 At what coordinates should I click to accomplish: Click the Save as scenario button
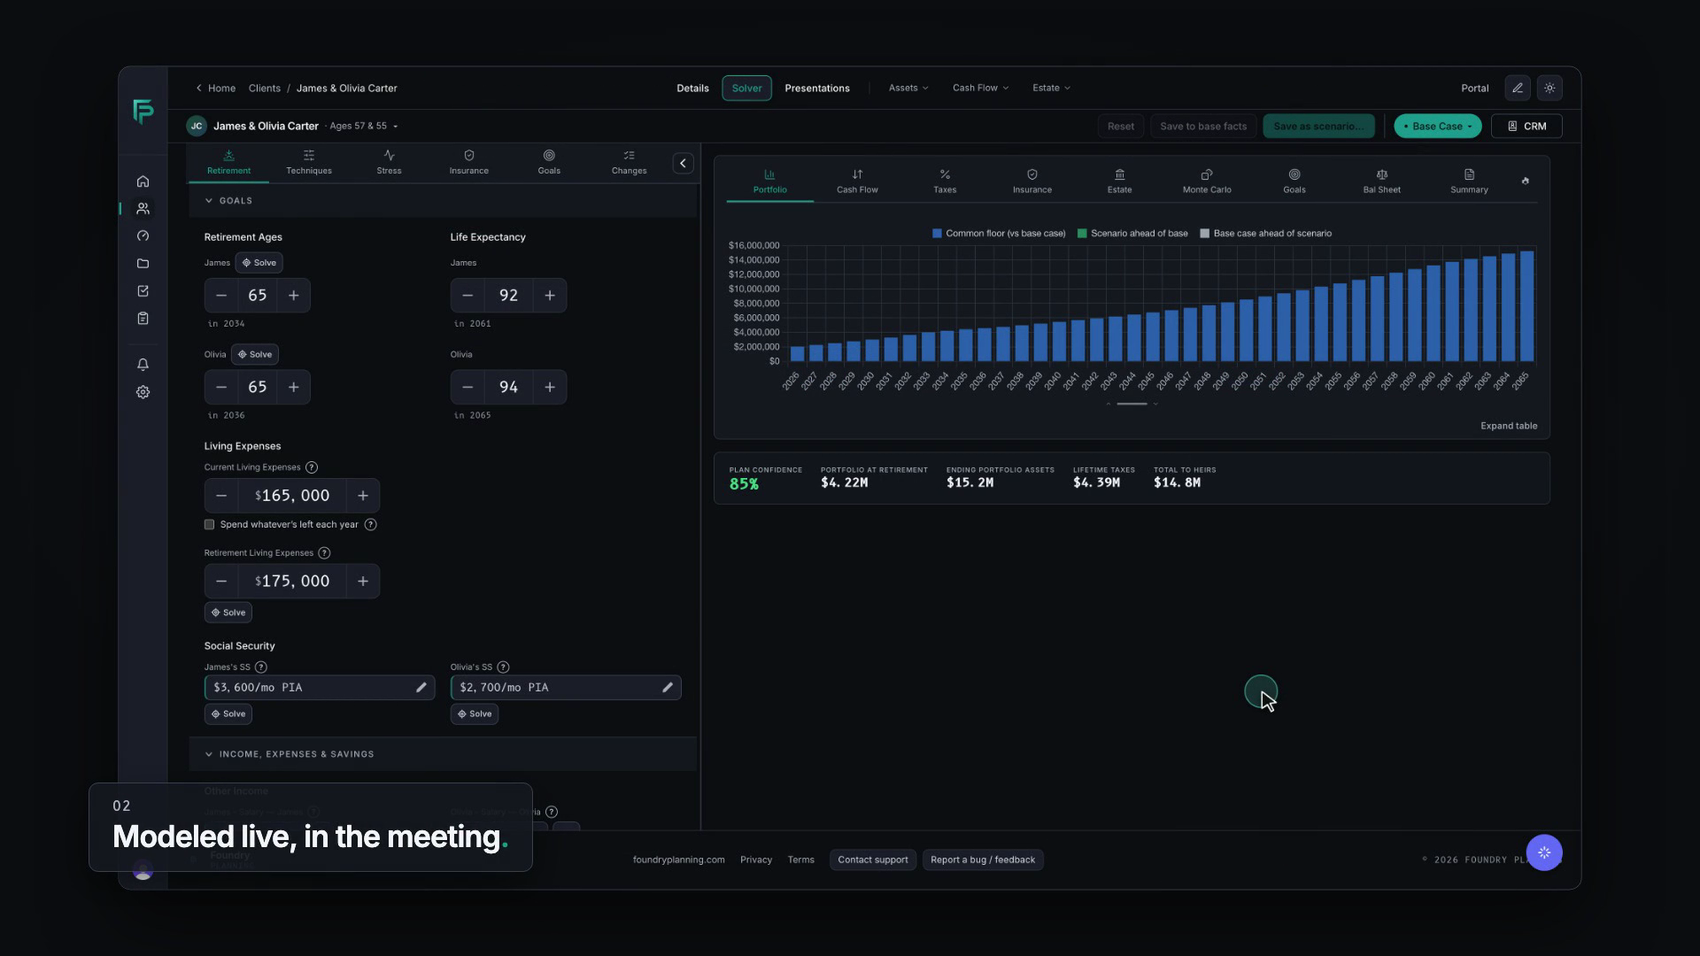pyautogui.click(x=1318, y=126)
